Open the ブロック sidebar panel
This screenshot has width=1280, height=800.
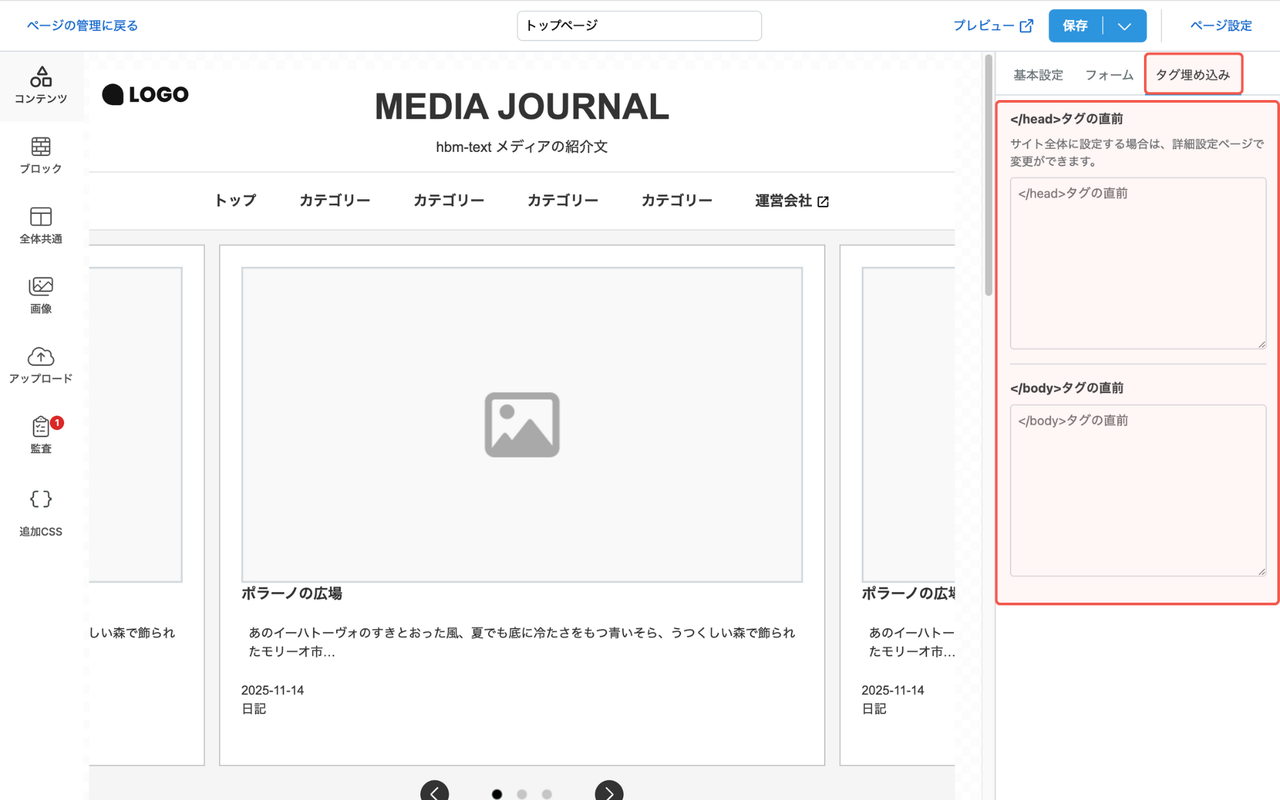click(41, 156)
